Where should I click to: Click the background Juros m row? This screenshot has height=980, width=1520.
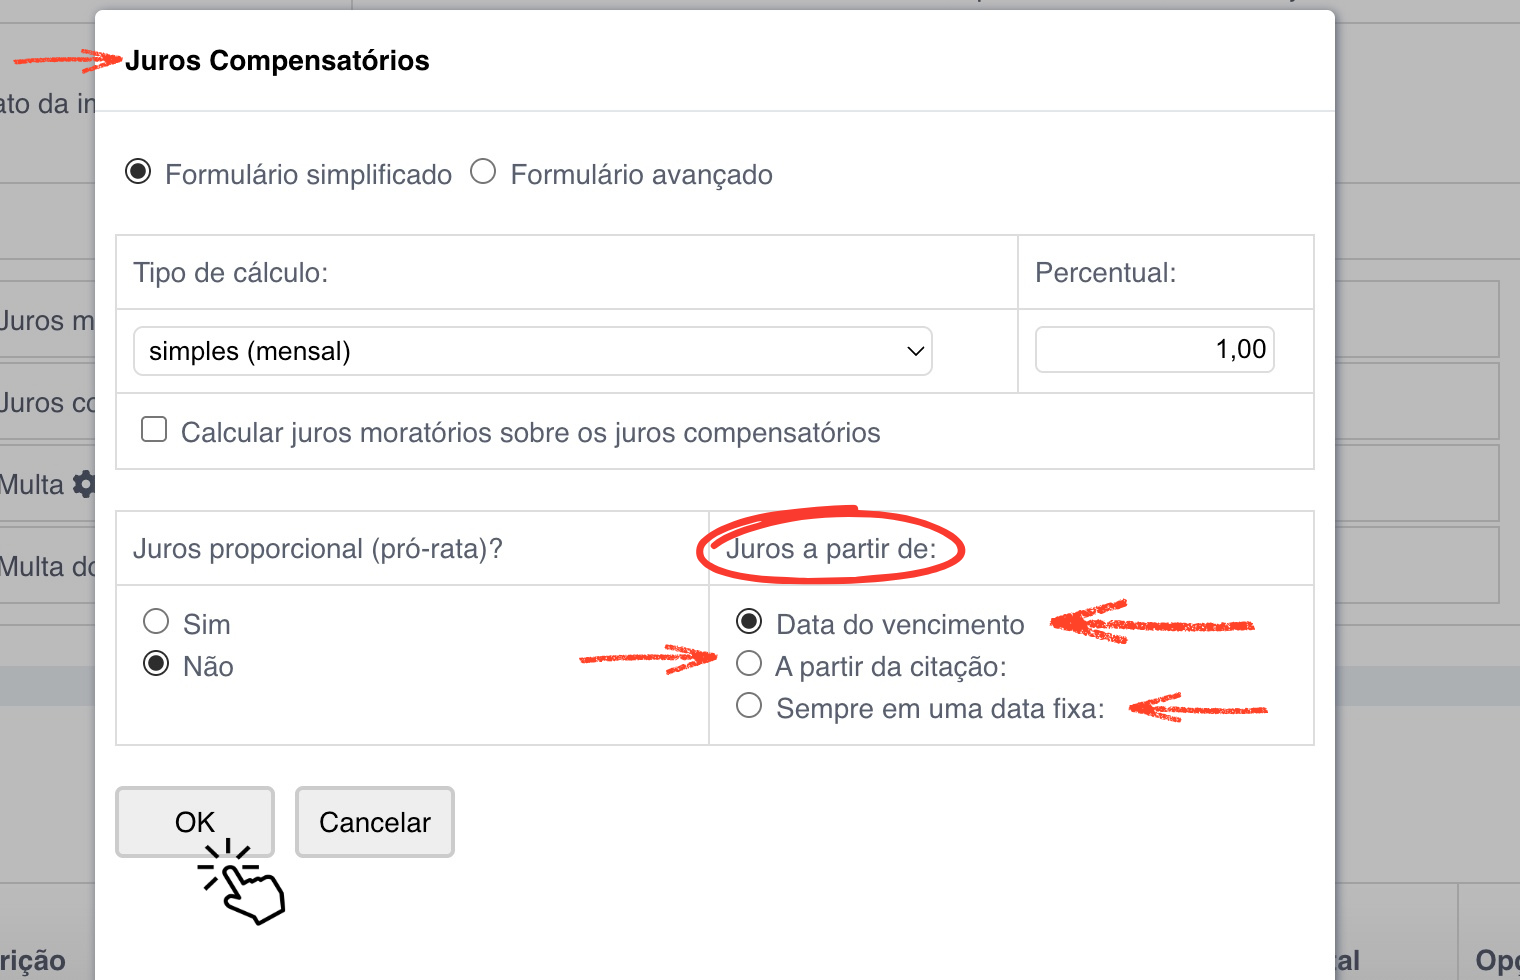click(x=47, y=321)
